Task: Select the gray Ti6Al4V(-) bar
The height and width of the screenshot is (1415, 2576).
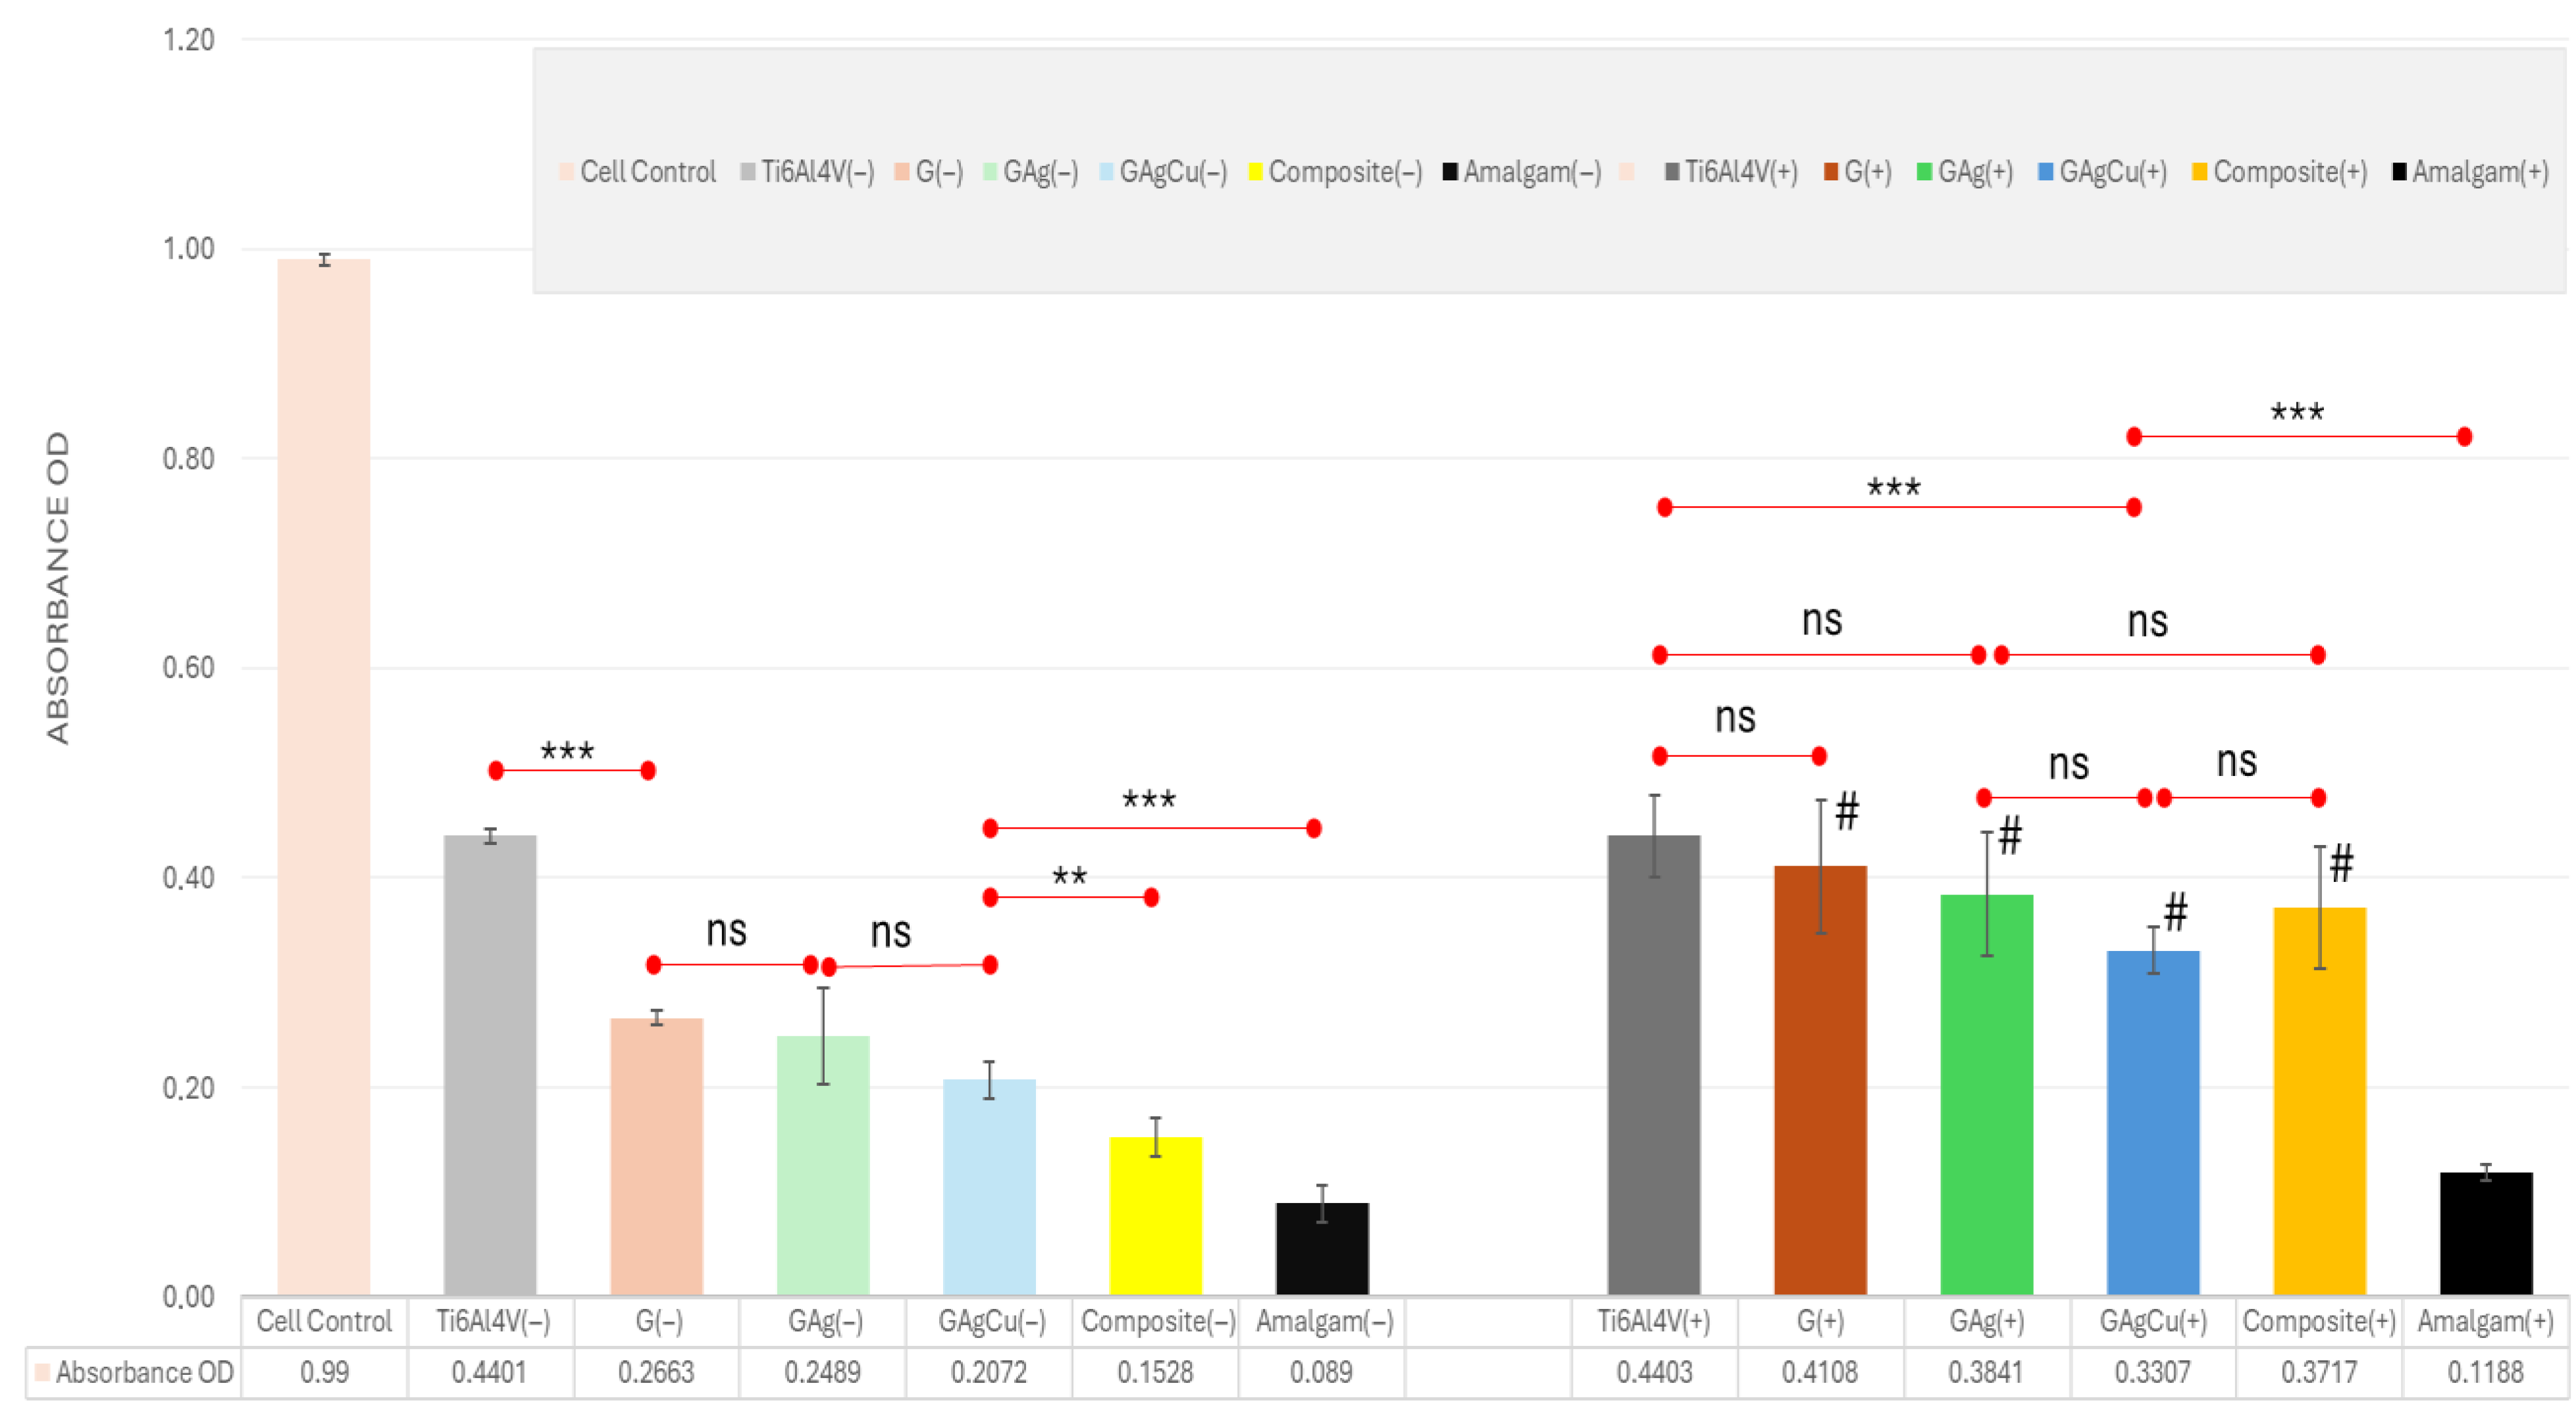Action: [x=490, y=1065]
